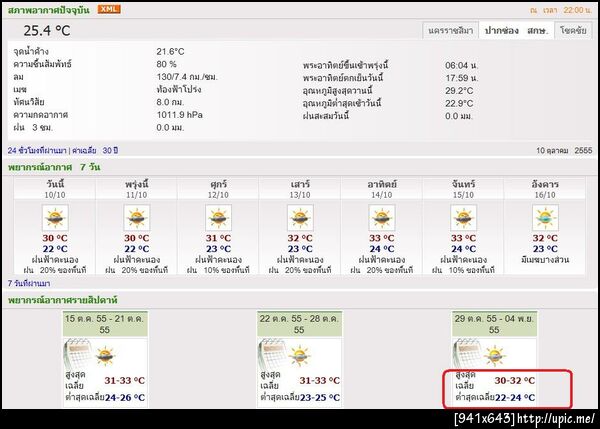This screenshot has width=600, height=429.
Task: Open the ค่าเฉลี่ย 30 ปี link
Action: point(95,150)
